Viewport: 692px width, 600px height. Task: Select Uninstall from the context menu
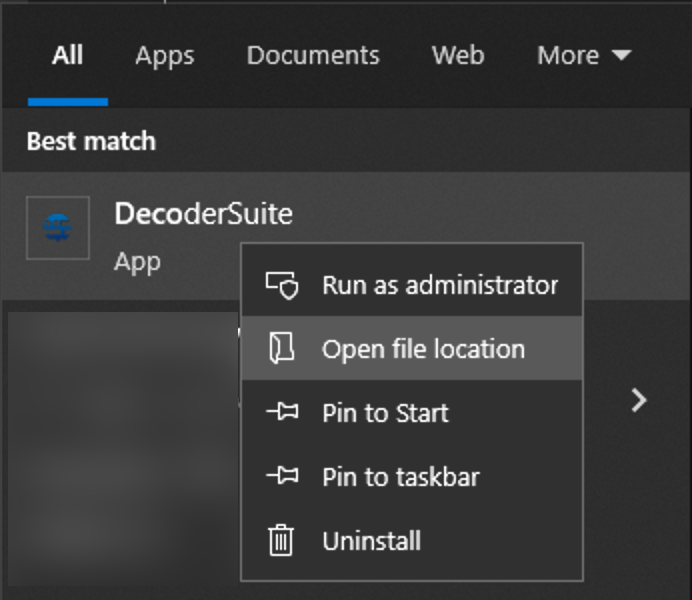tap(412, 540)
